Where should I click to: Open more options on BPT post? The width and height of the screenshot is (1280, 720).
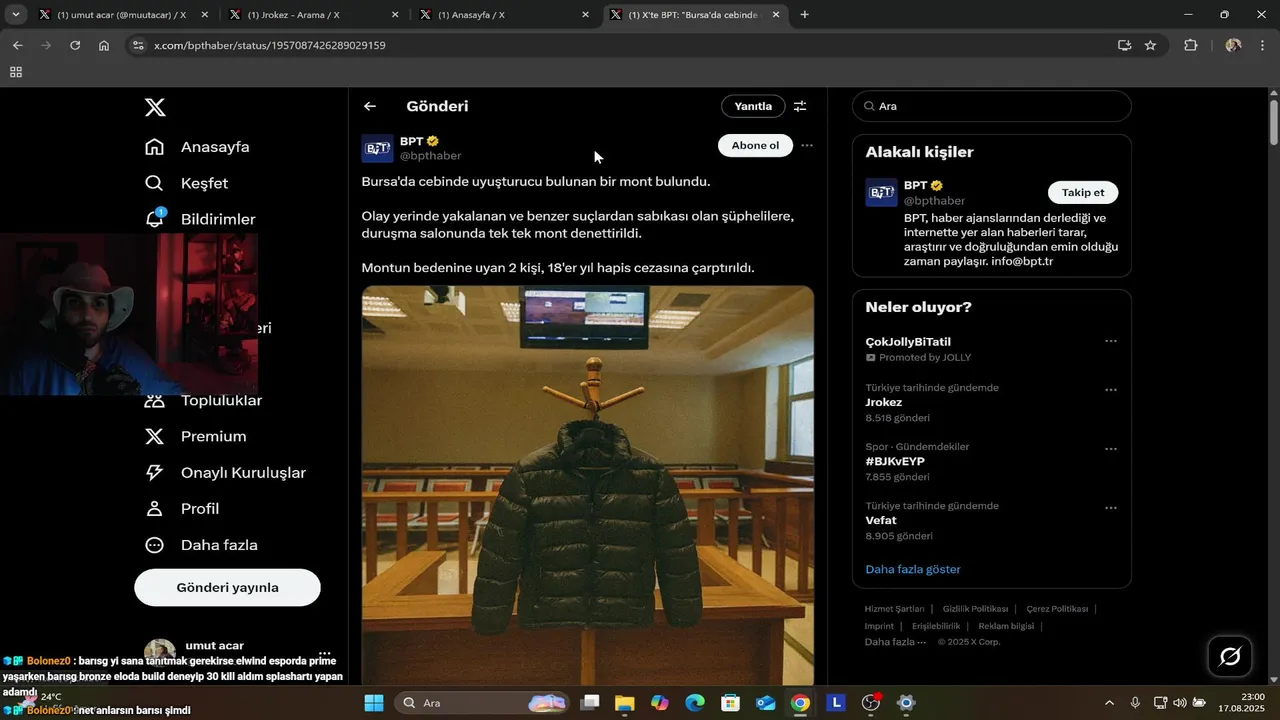[807, 145]
